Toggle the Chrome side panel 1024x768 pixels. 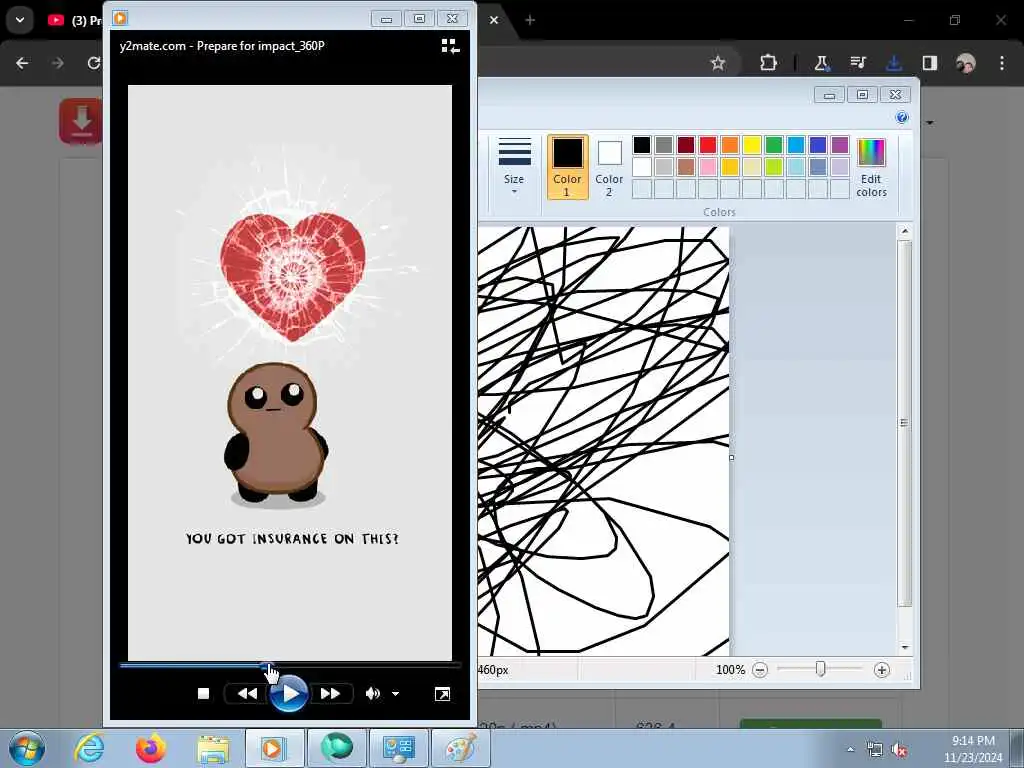pyautogui.click(x=930, y=63)
